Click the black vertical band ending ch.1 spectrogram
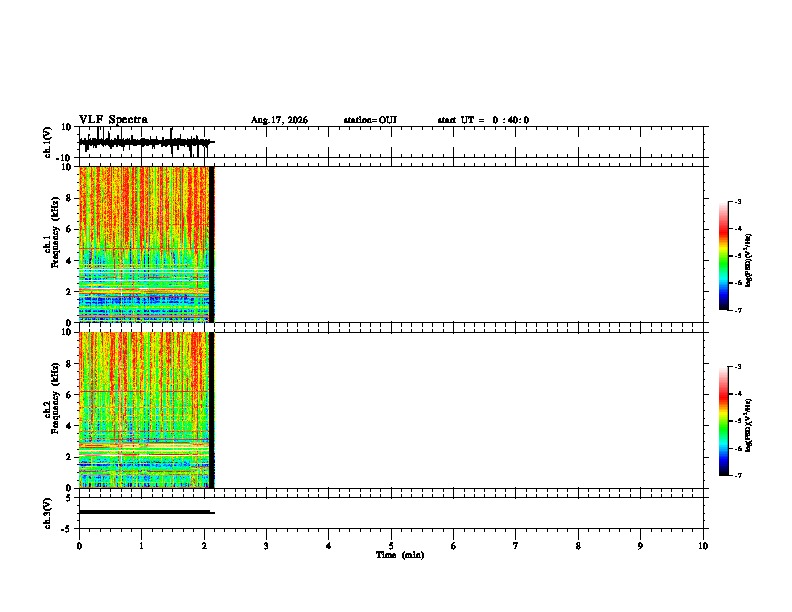 (x=212, y=244)
